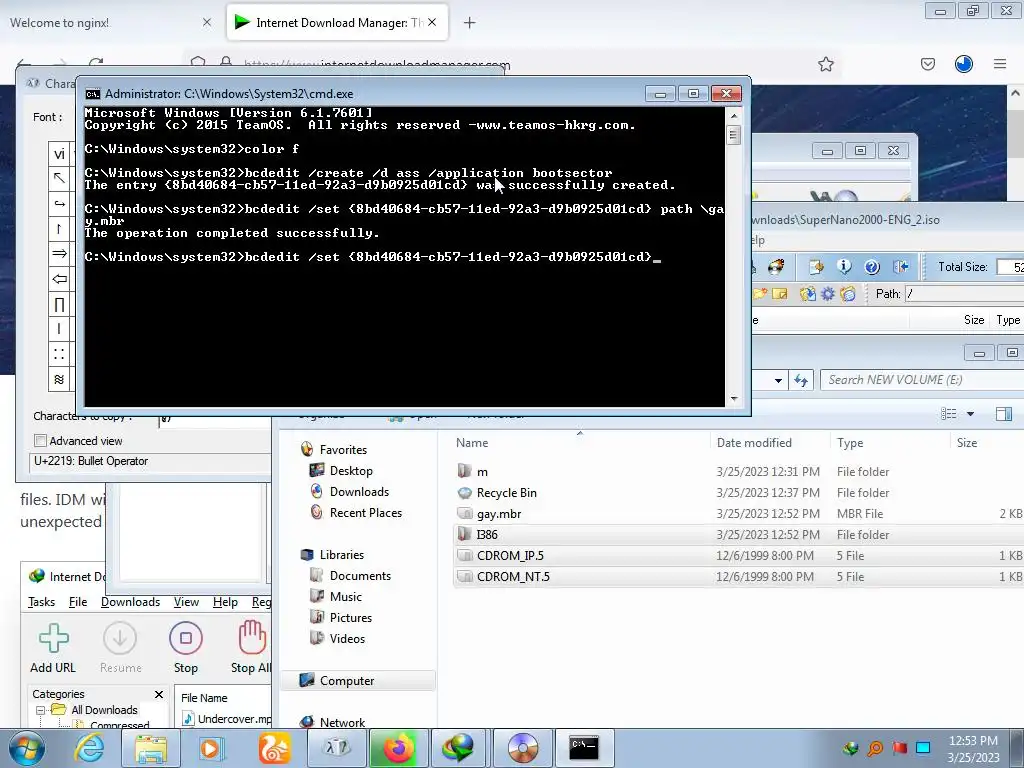This screenshot has height=768, width=1024.
Task: Switch to the Character Map taskbar button
Action: point(337,747)
